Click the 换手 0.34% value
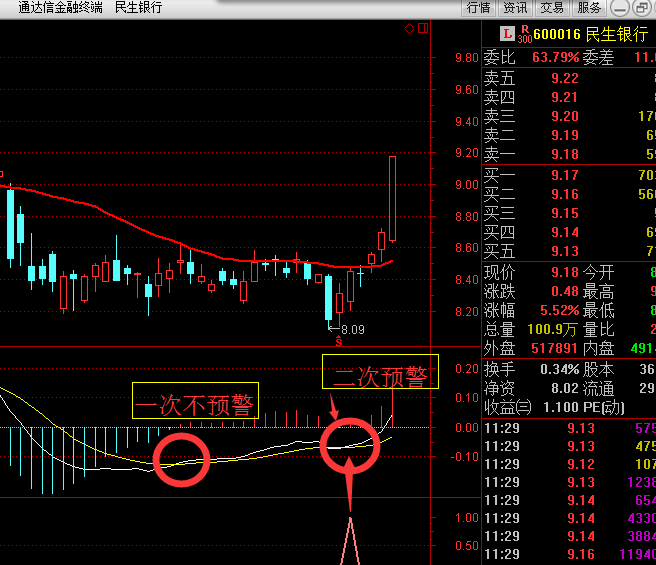The height and width of the screenshot is (565, 656). [x=559, y=369]
